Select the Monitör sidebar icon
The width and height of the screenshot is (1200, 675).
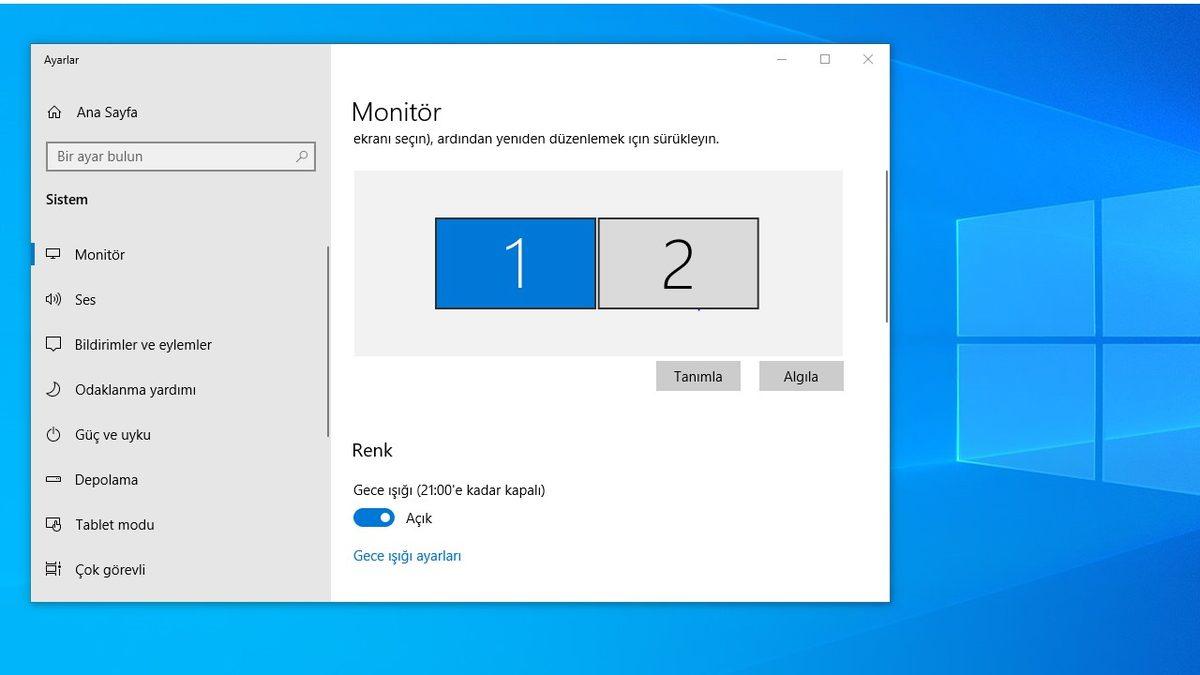56,254
